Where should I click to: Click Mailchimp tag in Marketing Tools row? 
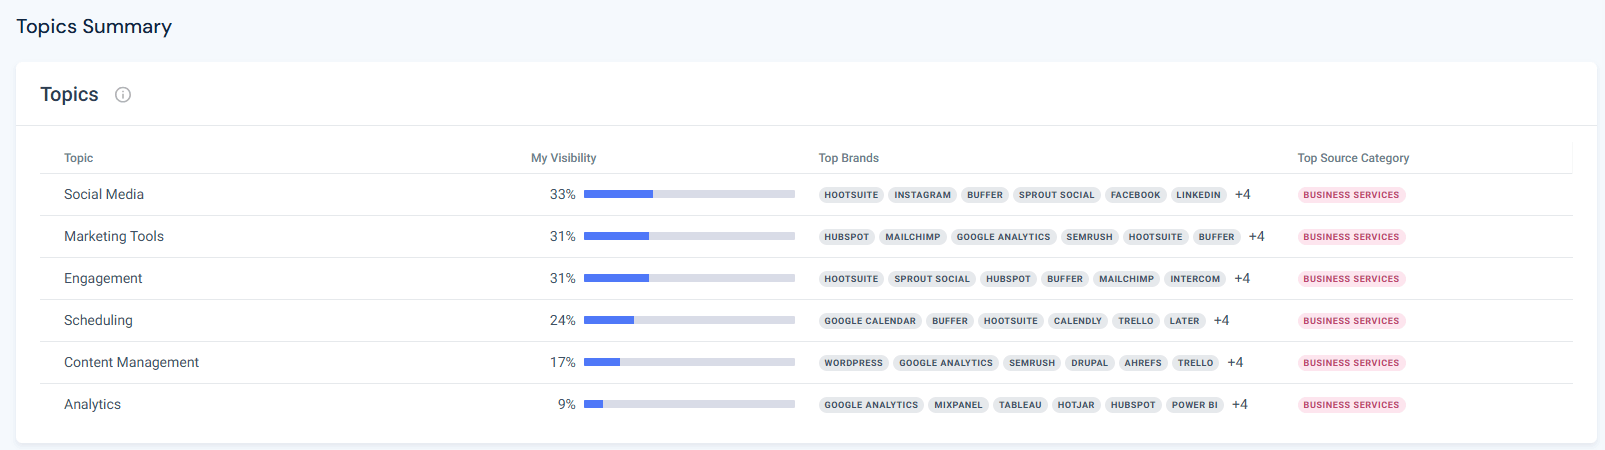(x=913, y=237)
